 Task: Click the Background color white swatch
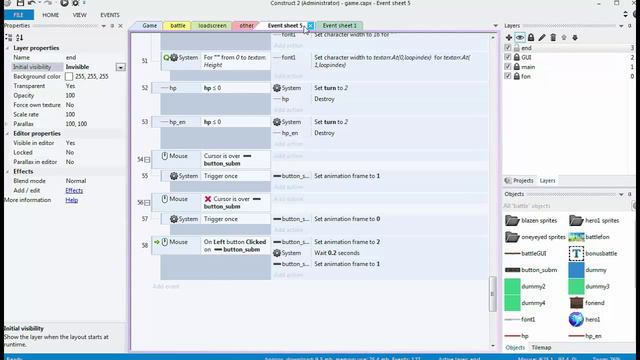point(69,76)
